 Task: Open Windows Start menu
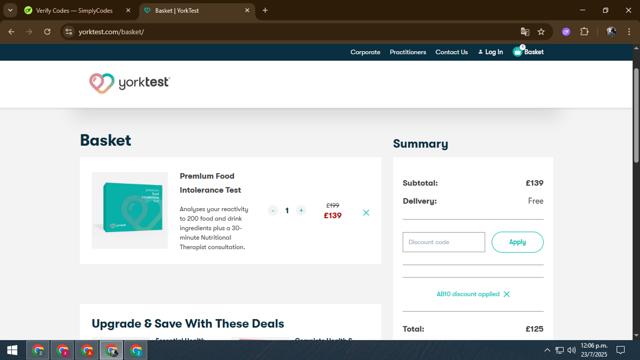(x=12, y=350)
